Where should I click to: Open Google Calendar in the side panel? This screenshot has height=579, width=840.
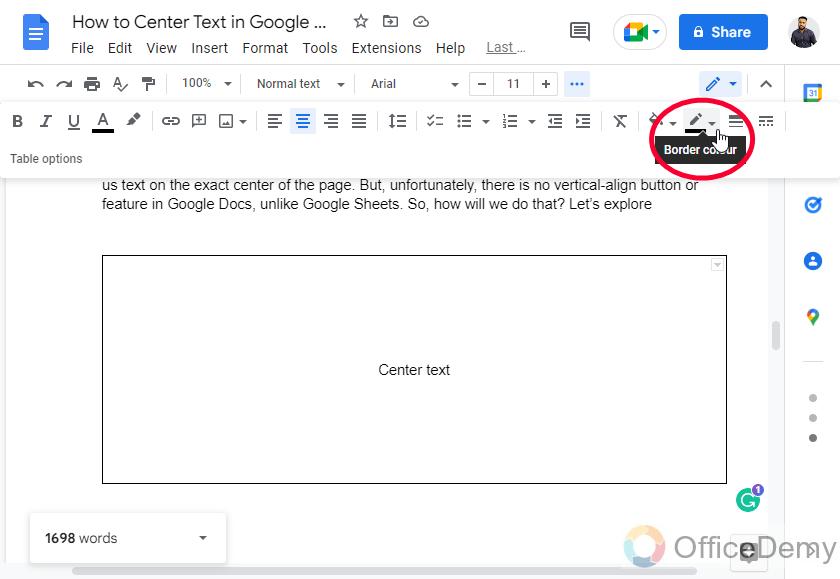click(x=813, y=90)
